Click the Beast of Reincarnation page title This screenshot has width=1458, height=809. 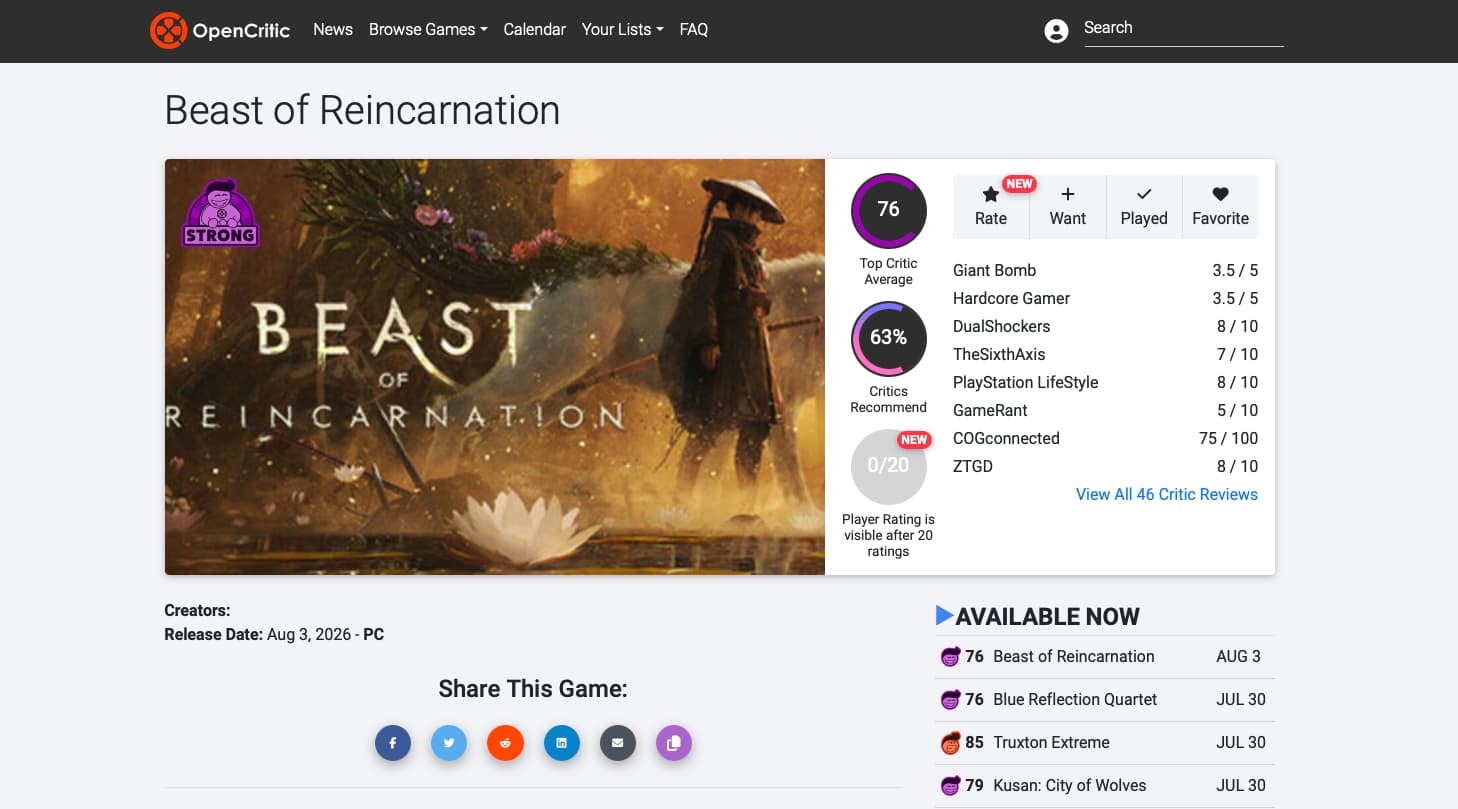click(362, 110)
